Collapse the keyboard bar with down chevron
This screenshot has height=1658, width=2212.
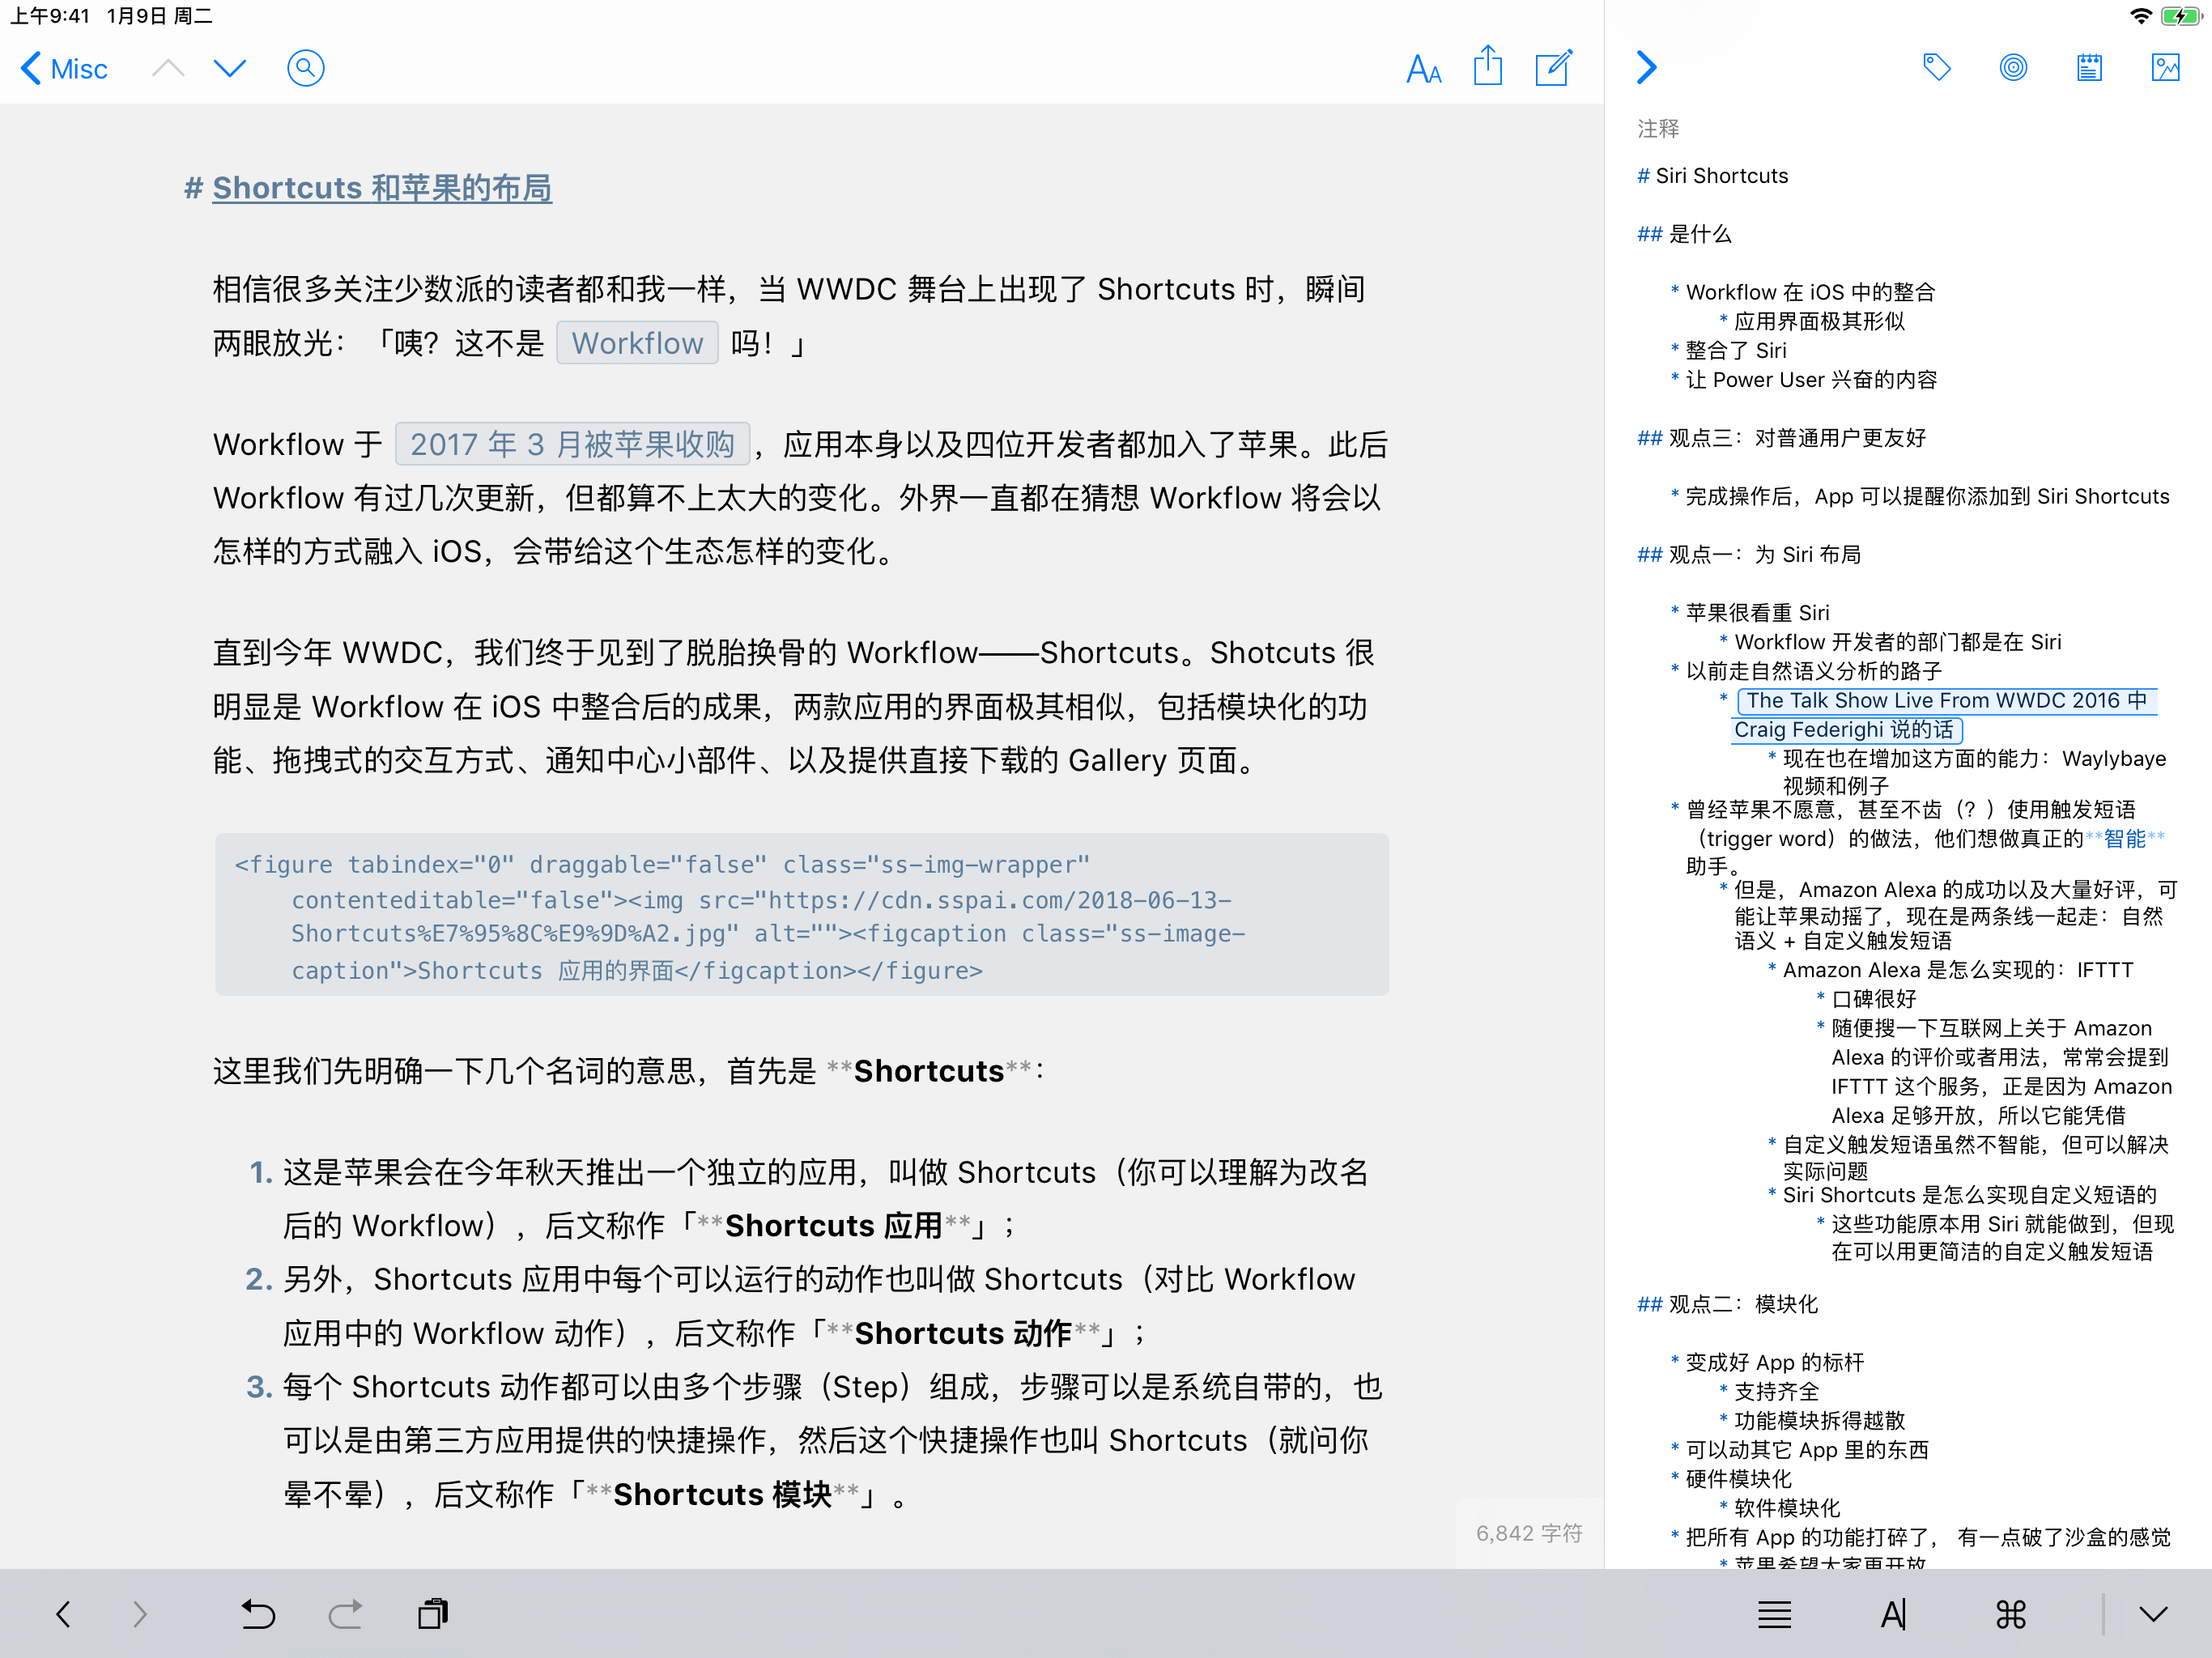coord(2153,1614)
